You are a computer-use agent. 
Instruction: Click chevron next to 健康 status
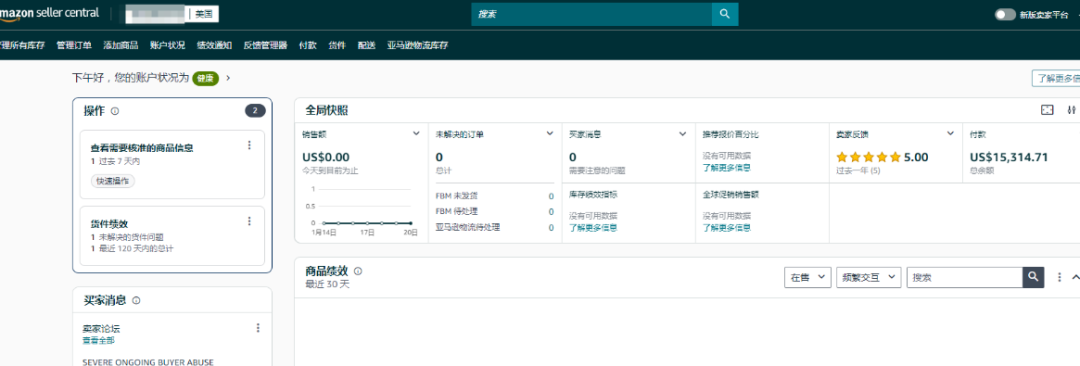228,78
